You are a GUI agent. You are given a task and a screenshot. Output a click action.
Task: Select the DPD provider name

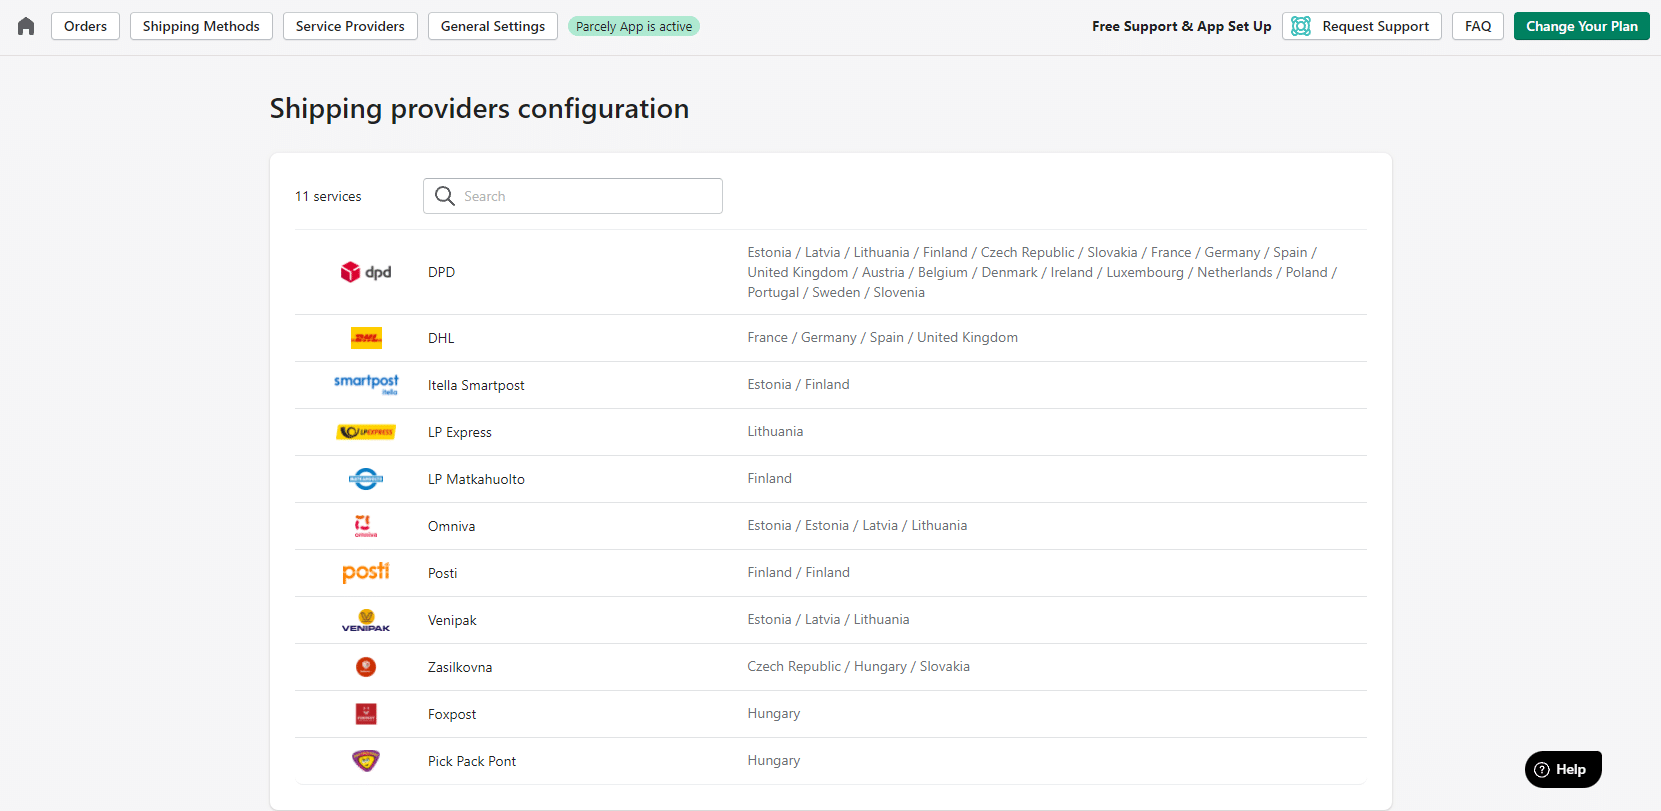[441, 272]
